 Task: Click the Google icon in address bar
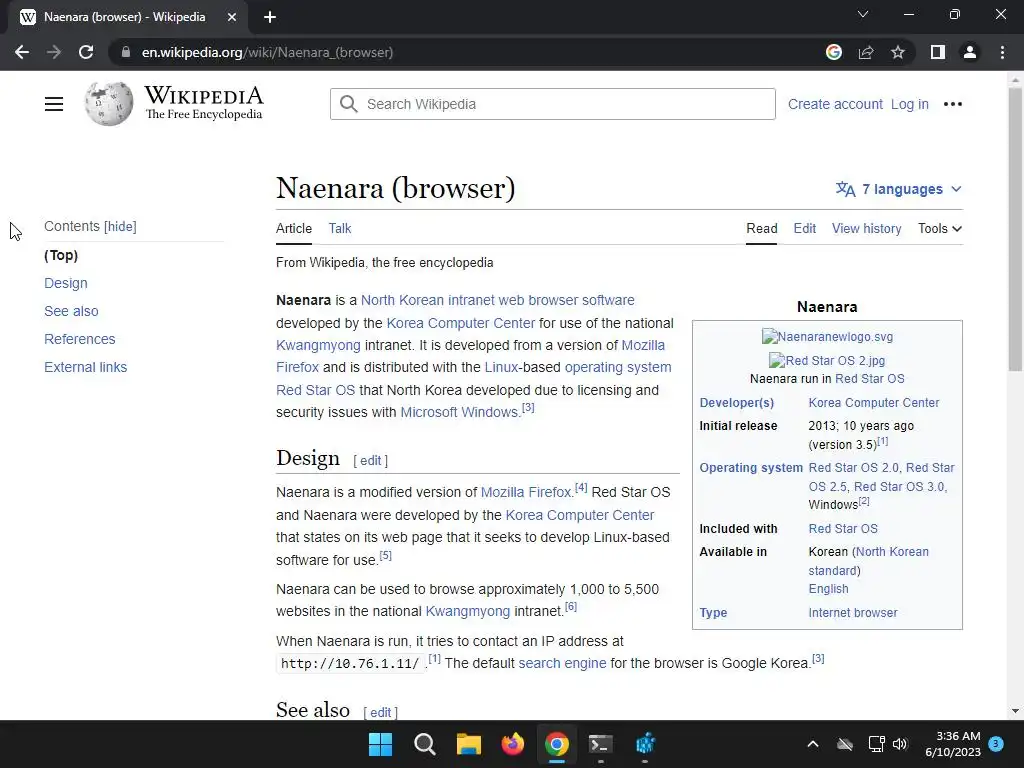pos(833,52)
